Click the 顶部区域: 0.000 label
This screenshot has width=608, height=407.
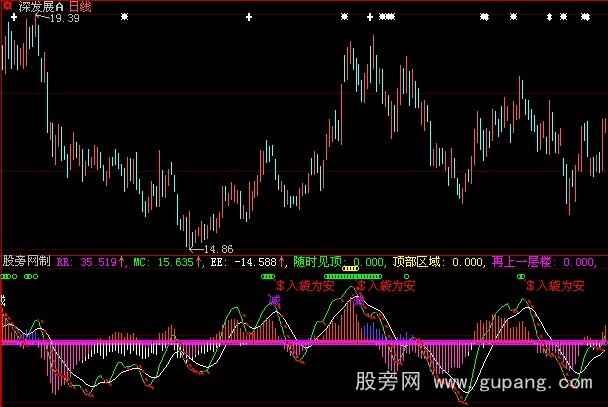(x=437, y=262)
